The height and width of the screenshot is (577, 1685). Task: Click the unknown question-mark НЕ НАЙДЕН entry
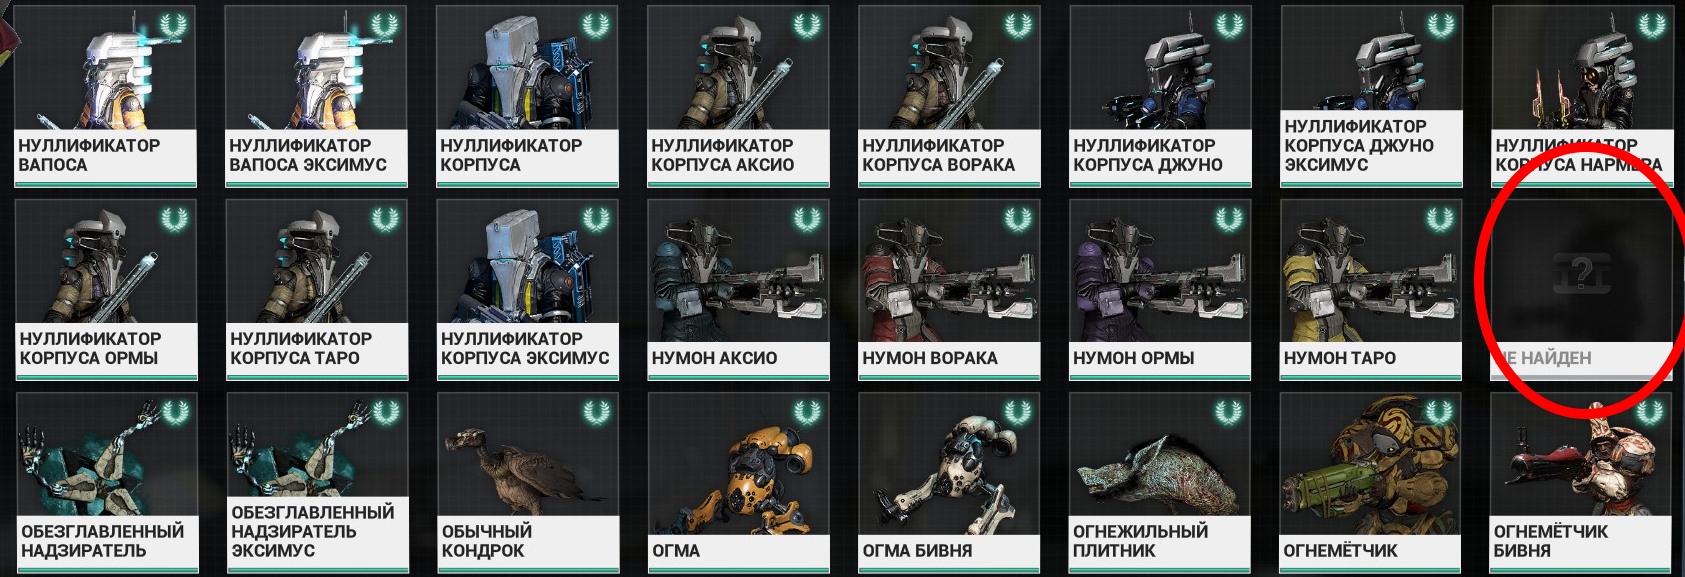click(1582, 290)
